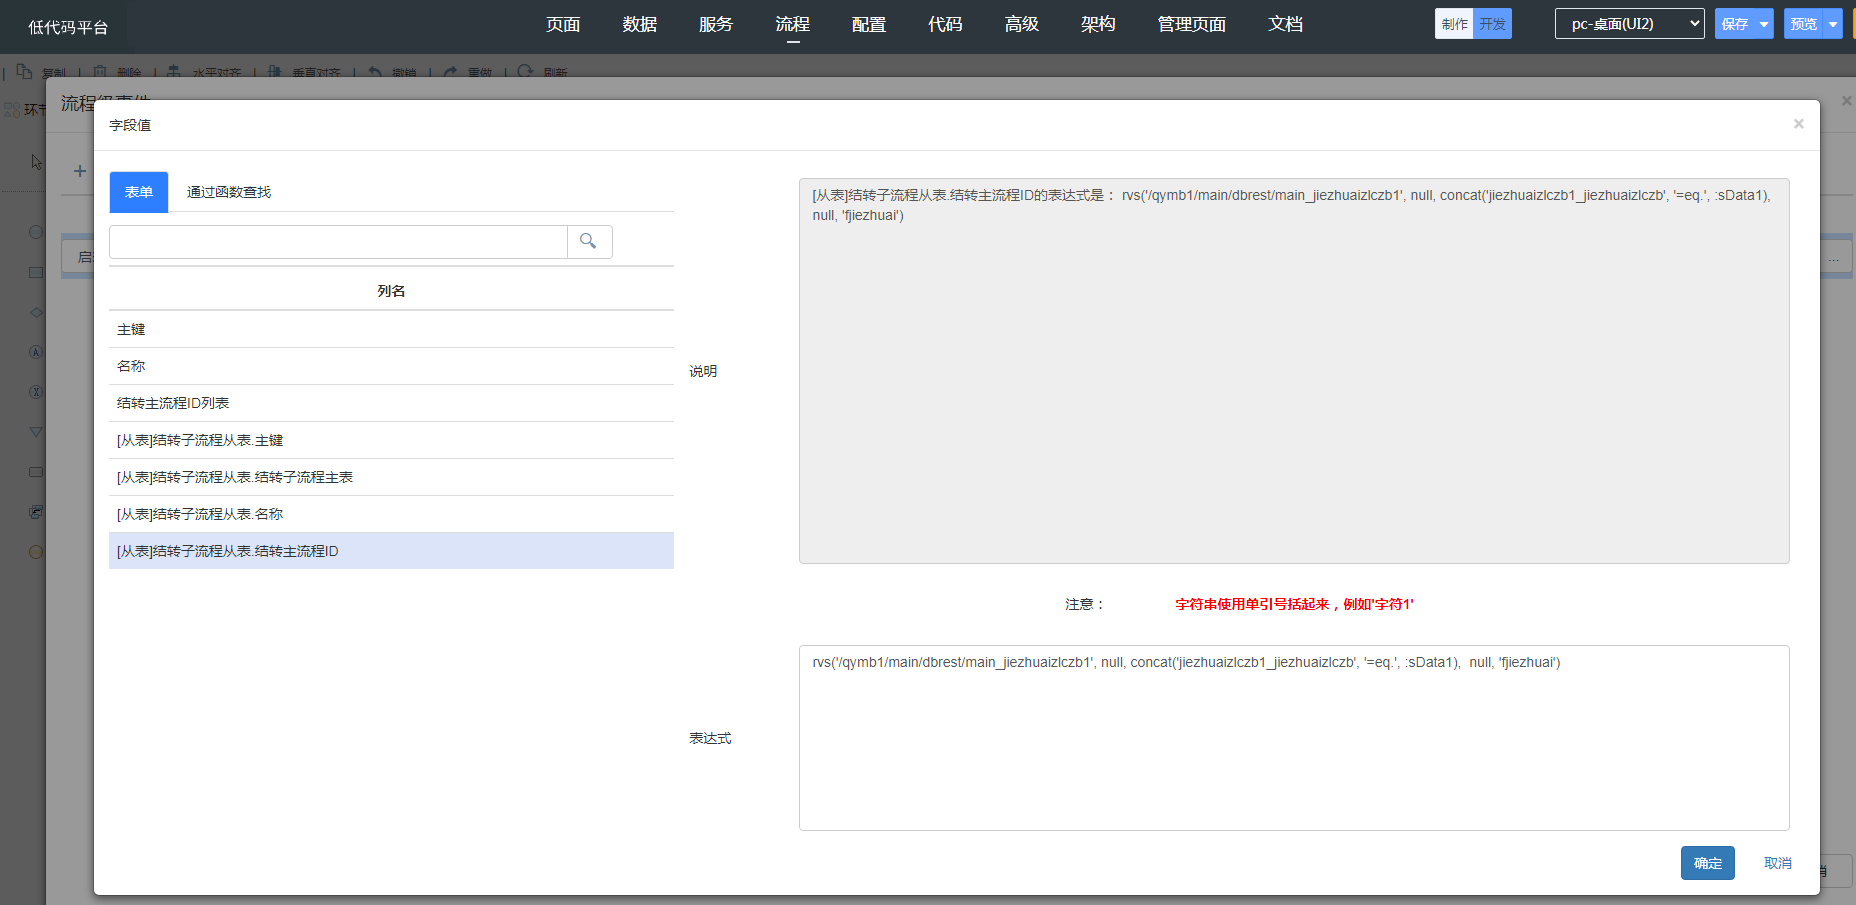The width and height of the screenshot is (1856, 905).
Task: Click the 撤销 undo arrow icon
Action: (x=375, y=72)
